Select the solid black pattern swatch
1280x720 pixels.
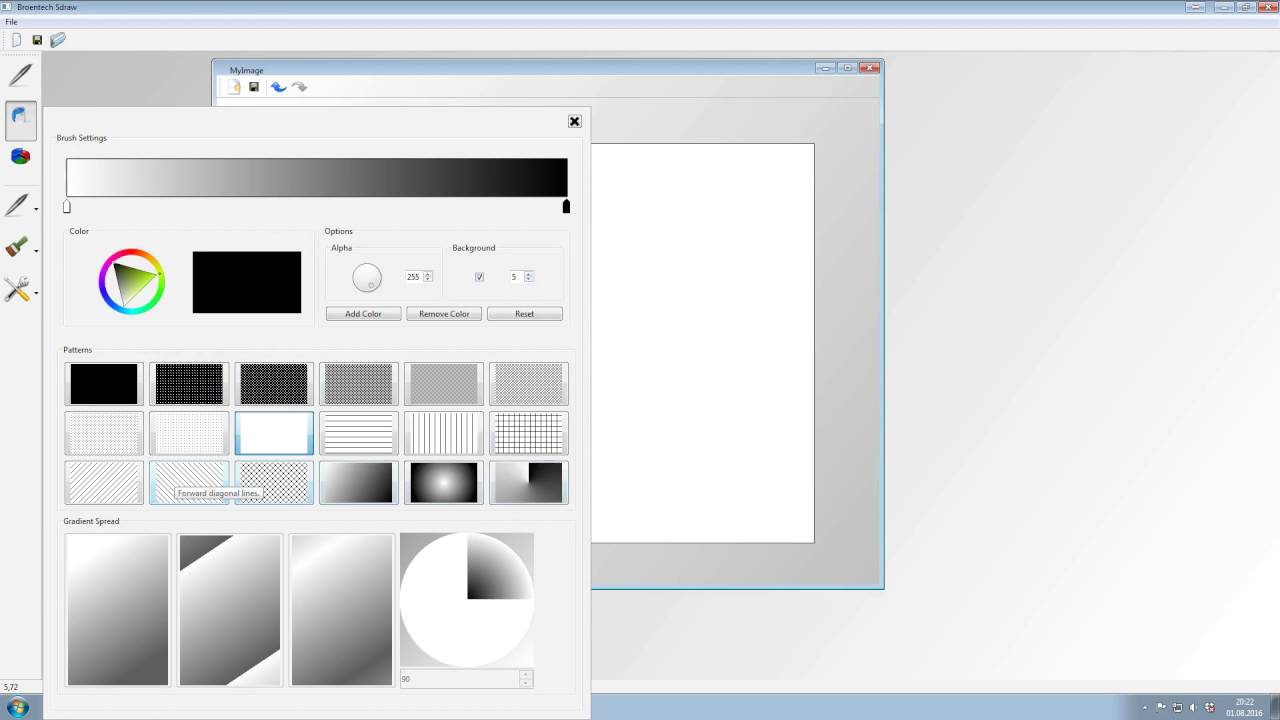103,383
